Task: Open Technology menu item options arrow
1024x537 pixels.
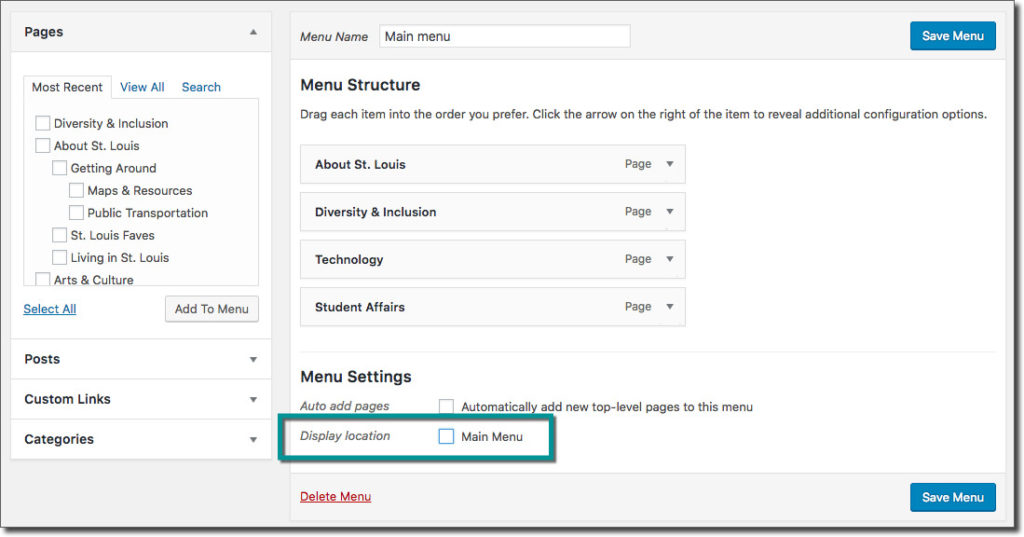Action: click(x=670, y=259)
